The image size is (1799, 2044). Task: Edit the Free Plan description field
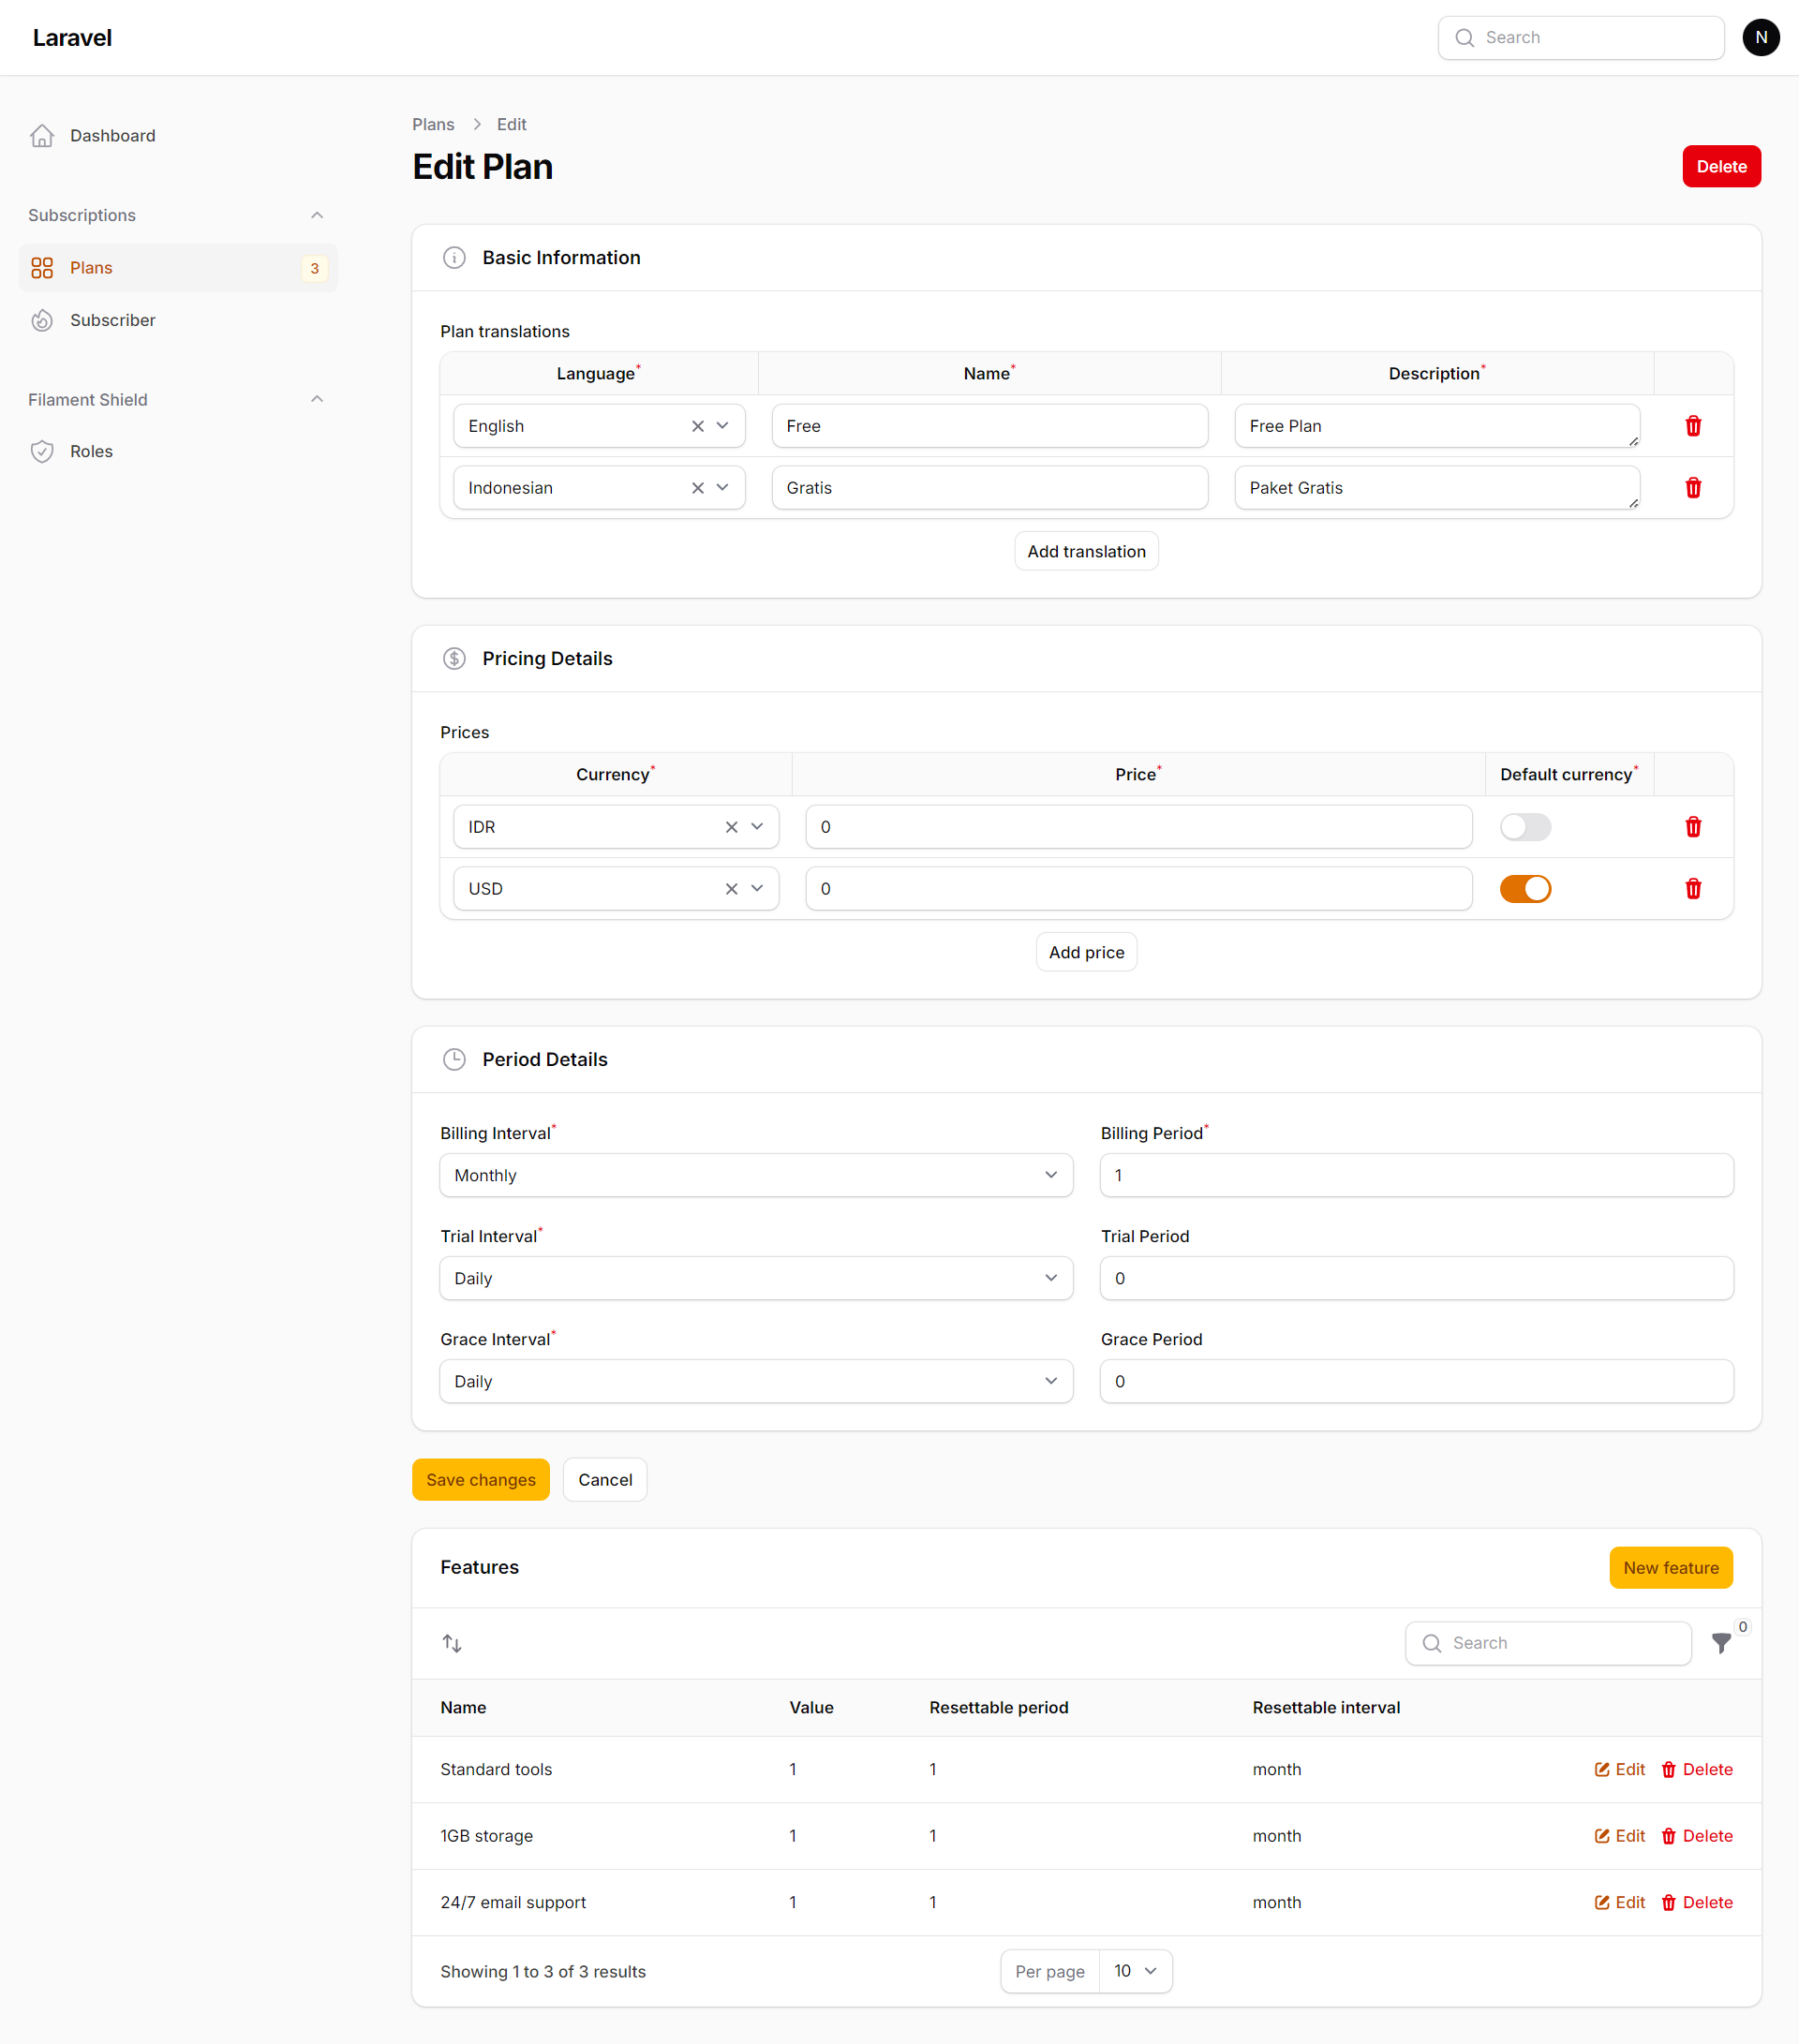[1437, 426]
